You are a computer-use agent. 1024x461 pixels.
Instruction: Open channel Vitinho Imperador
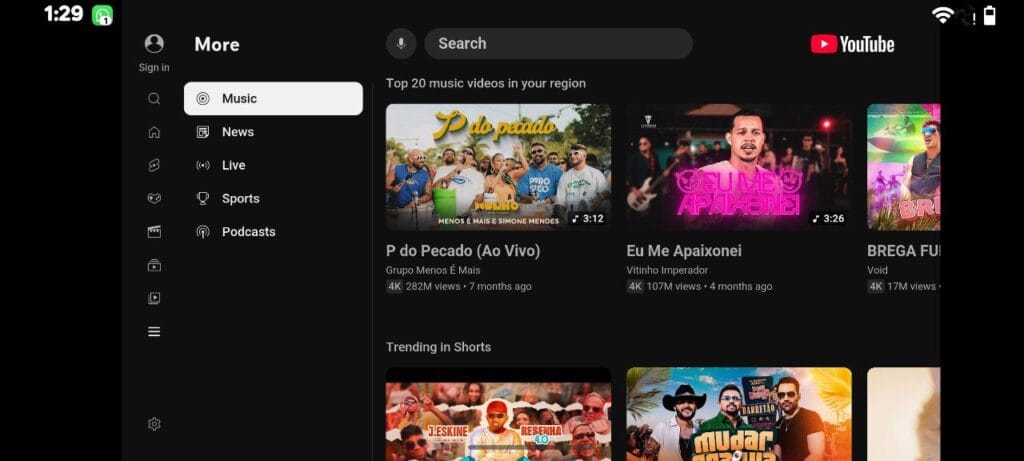[x=667, y=270]
